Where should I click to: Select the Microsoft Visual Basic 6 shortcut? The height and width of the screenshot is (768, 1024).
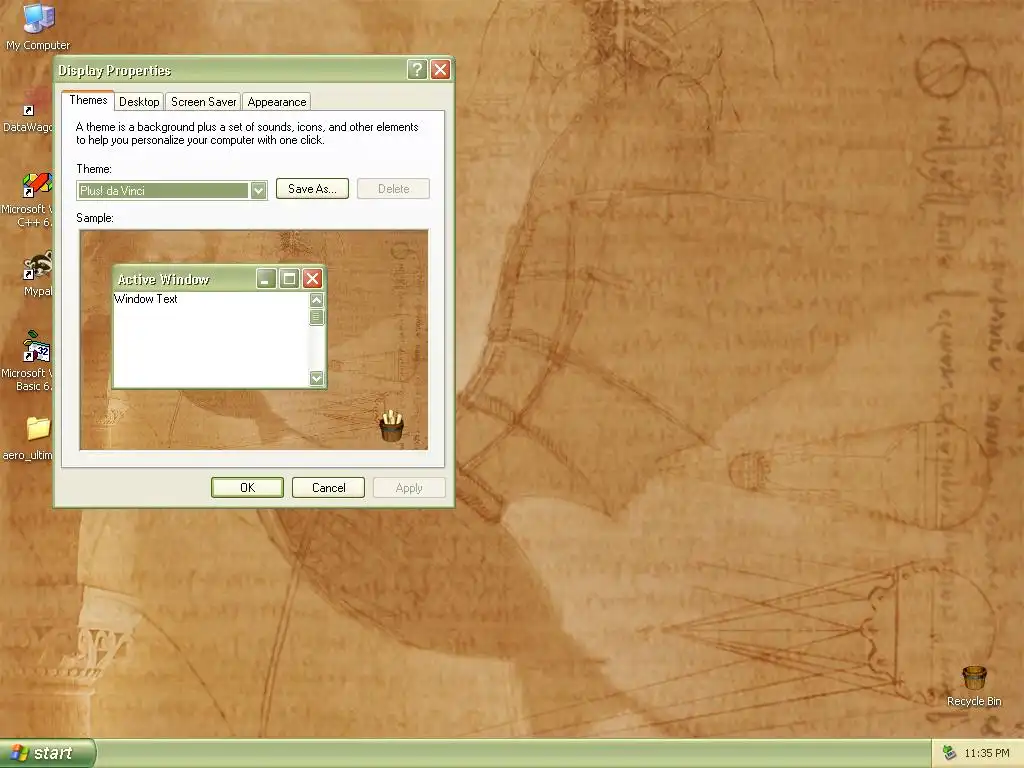pos(37,347)
